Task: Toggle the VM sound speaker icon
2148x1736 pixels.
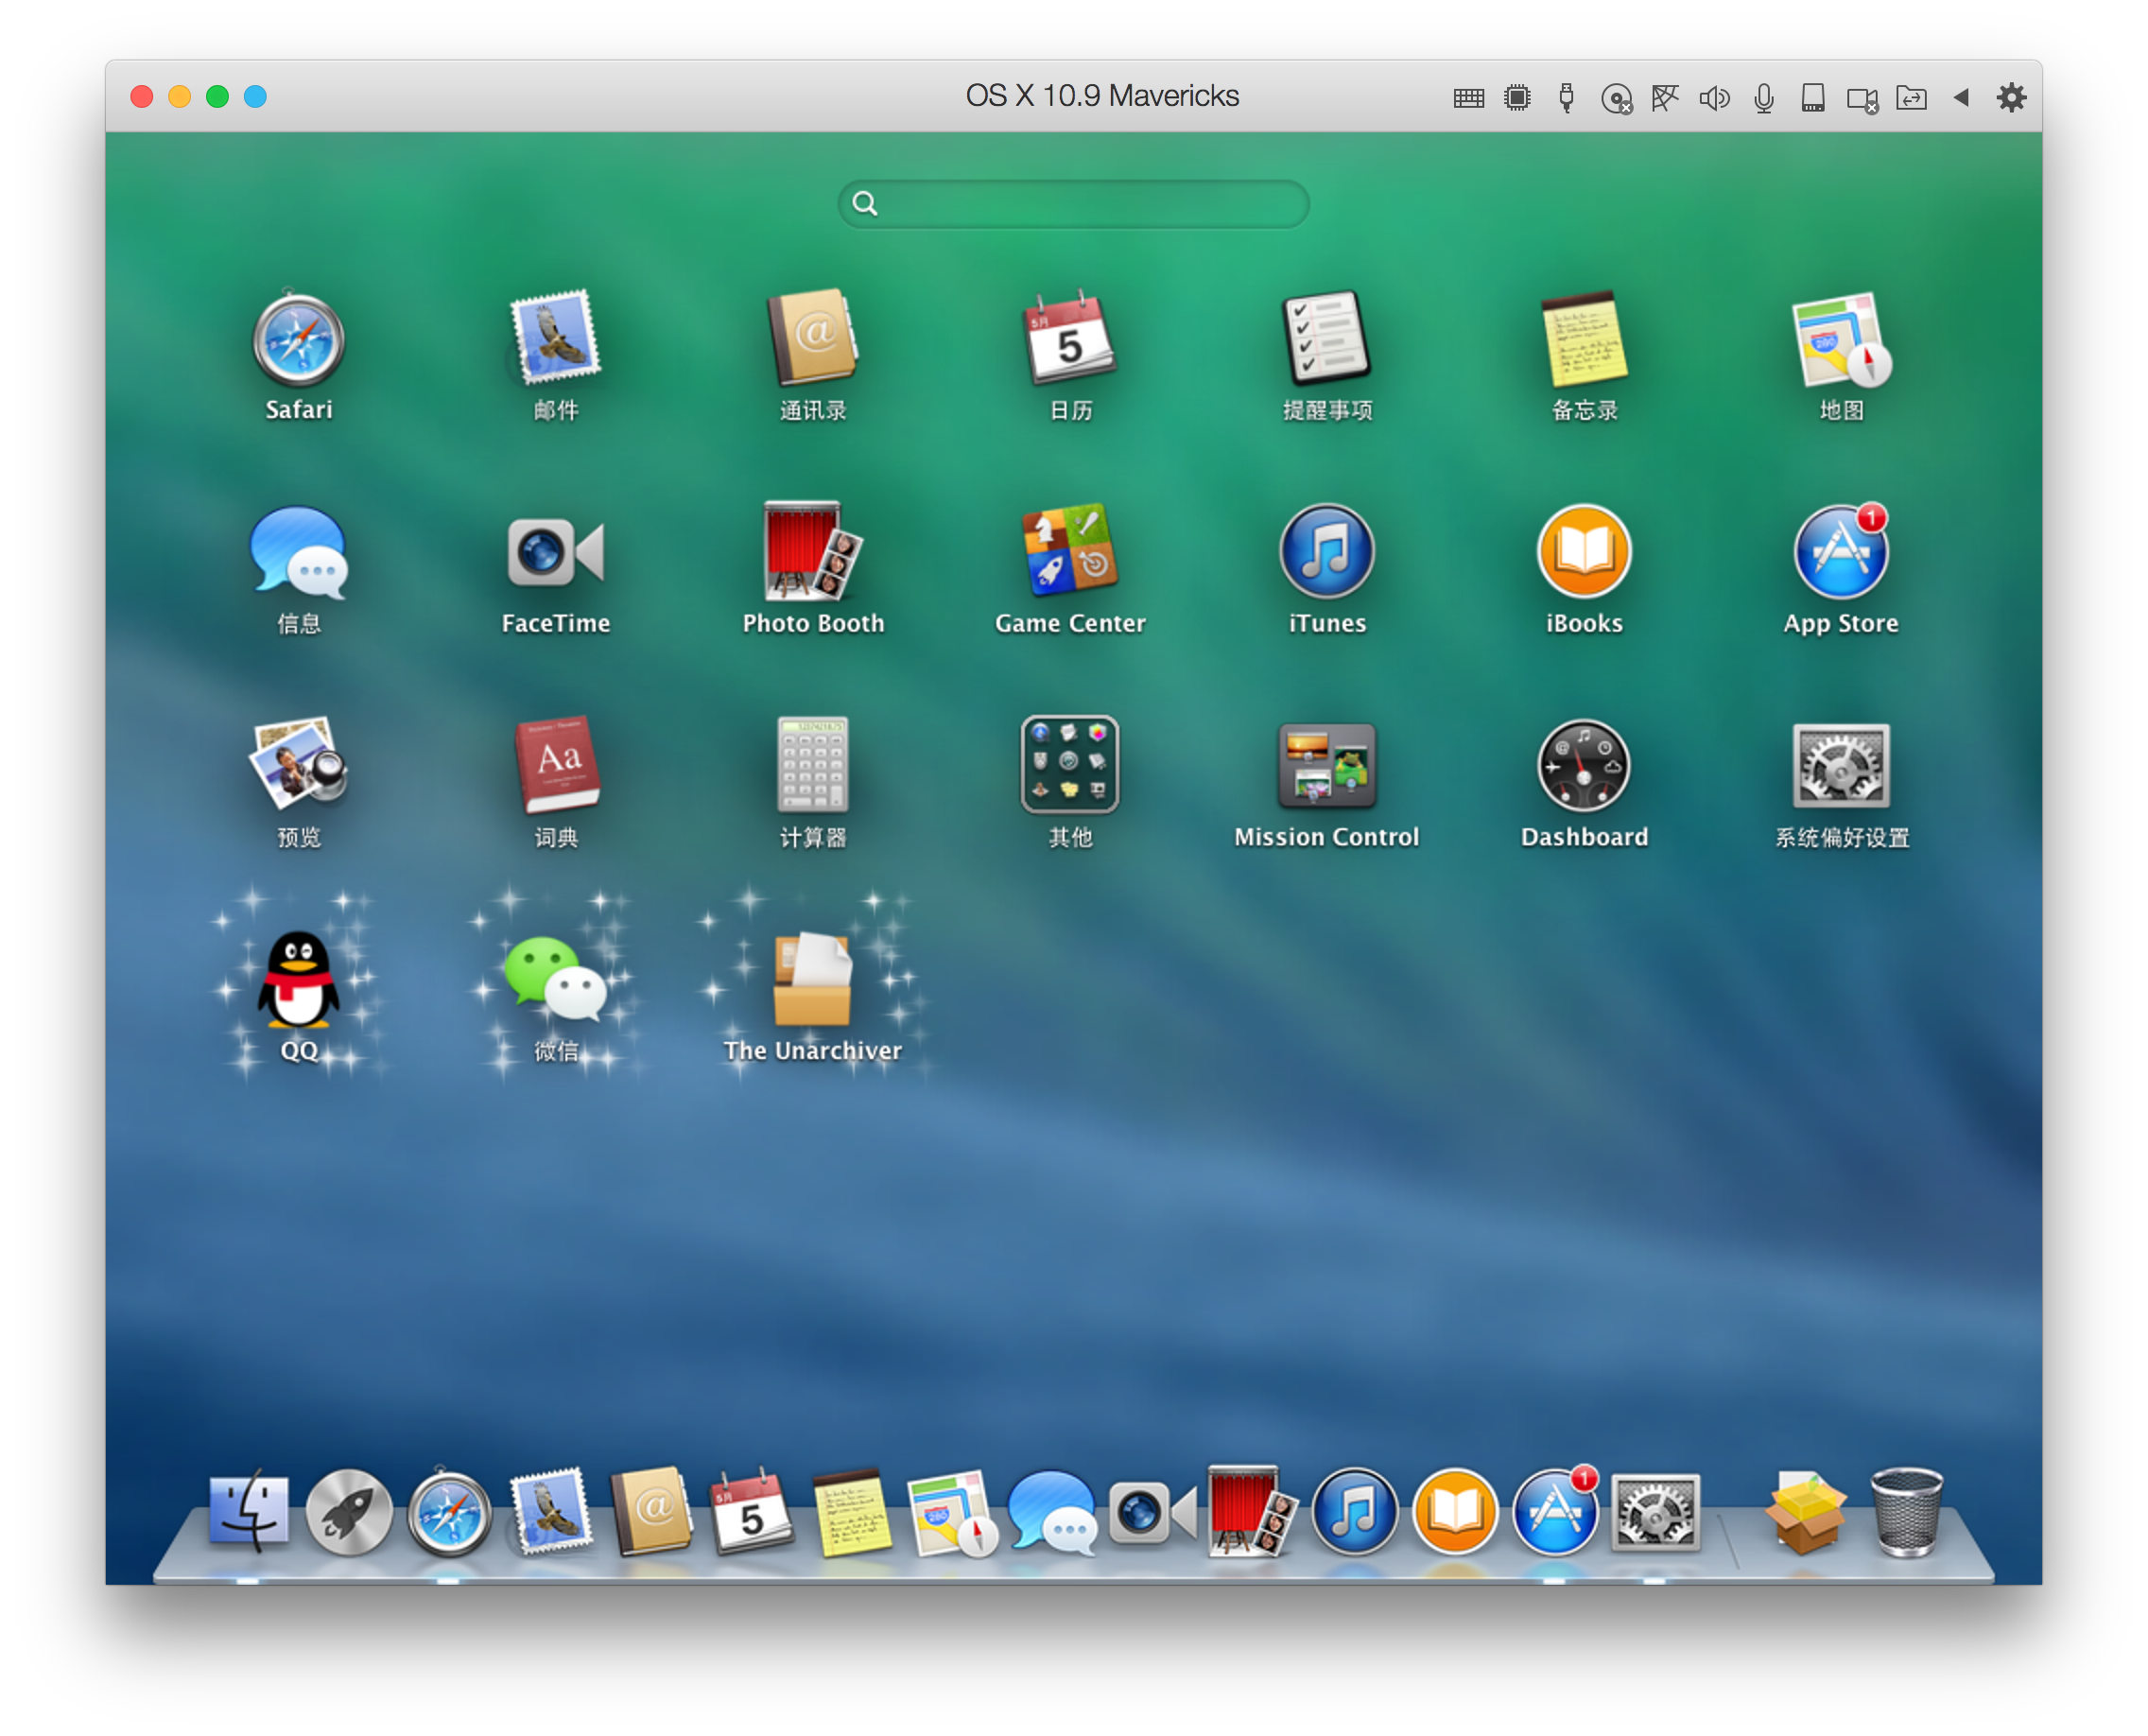Action: point(1714,98)
